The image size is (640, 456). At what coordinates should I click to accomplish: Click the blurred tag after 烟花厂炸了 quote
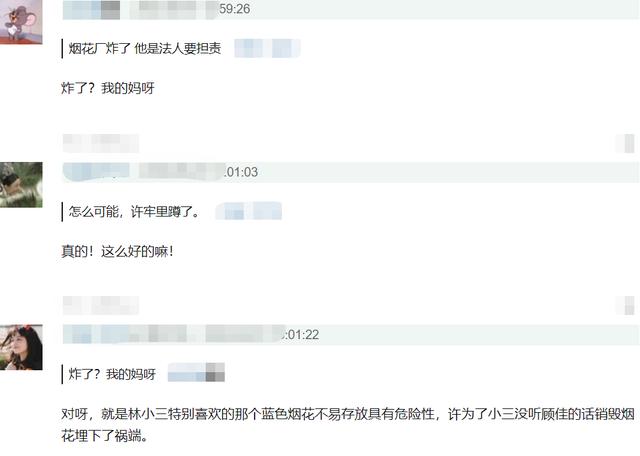[x=267, y=48]
